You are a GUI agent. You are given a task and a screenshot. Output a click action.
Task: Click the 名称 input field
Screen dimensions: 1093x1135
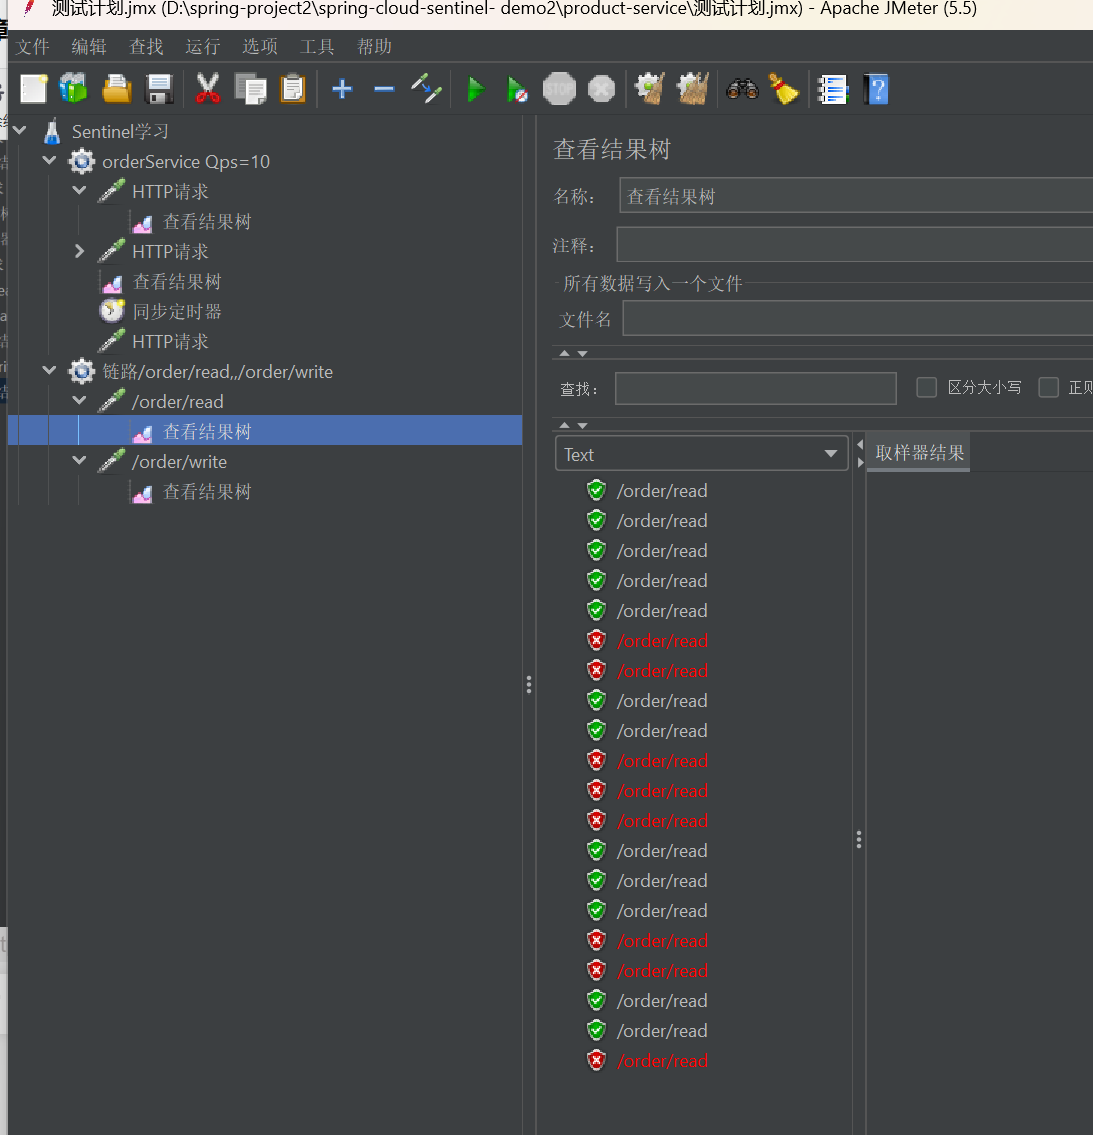point(856,195)
